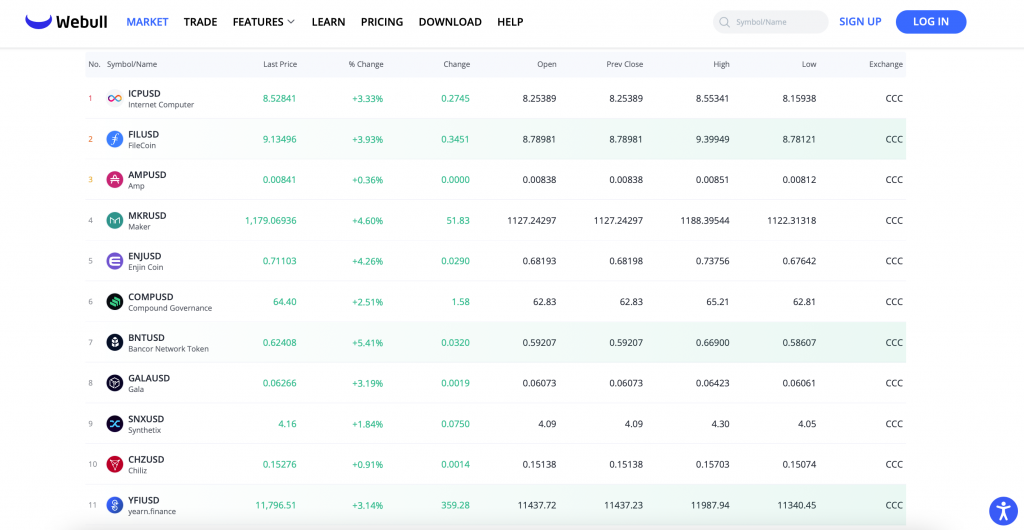Click GALAUSD open value 0.06073
The height and width of the screenshot is (530, 1024).
539,383
